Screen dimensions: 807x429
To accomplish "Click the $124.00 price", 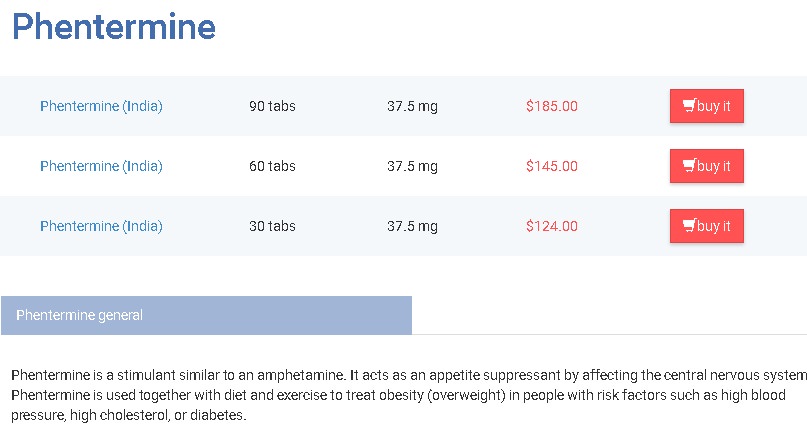I will pyautogui.click(x=552, y=226).
